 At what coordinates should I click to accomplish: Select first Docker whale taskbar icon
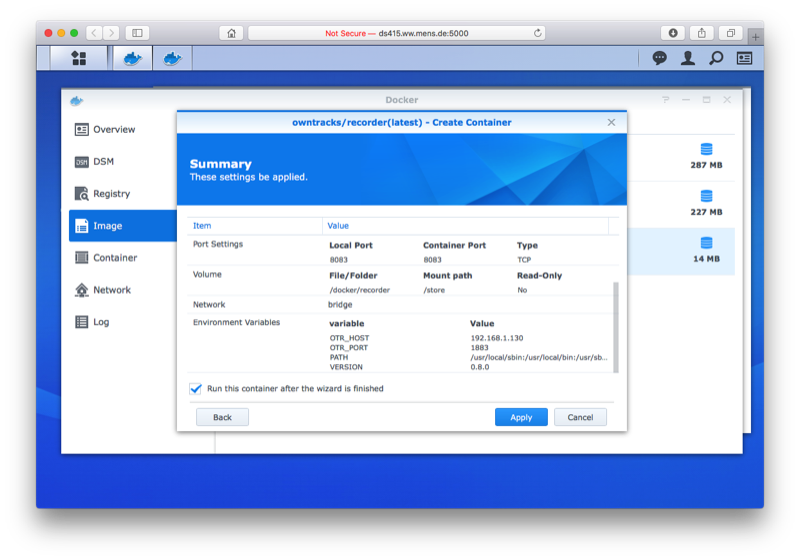click(132, 58)
